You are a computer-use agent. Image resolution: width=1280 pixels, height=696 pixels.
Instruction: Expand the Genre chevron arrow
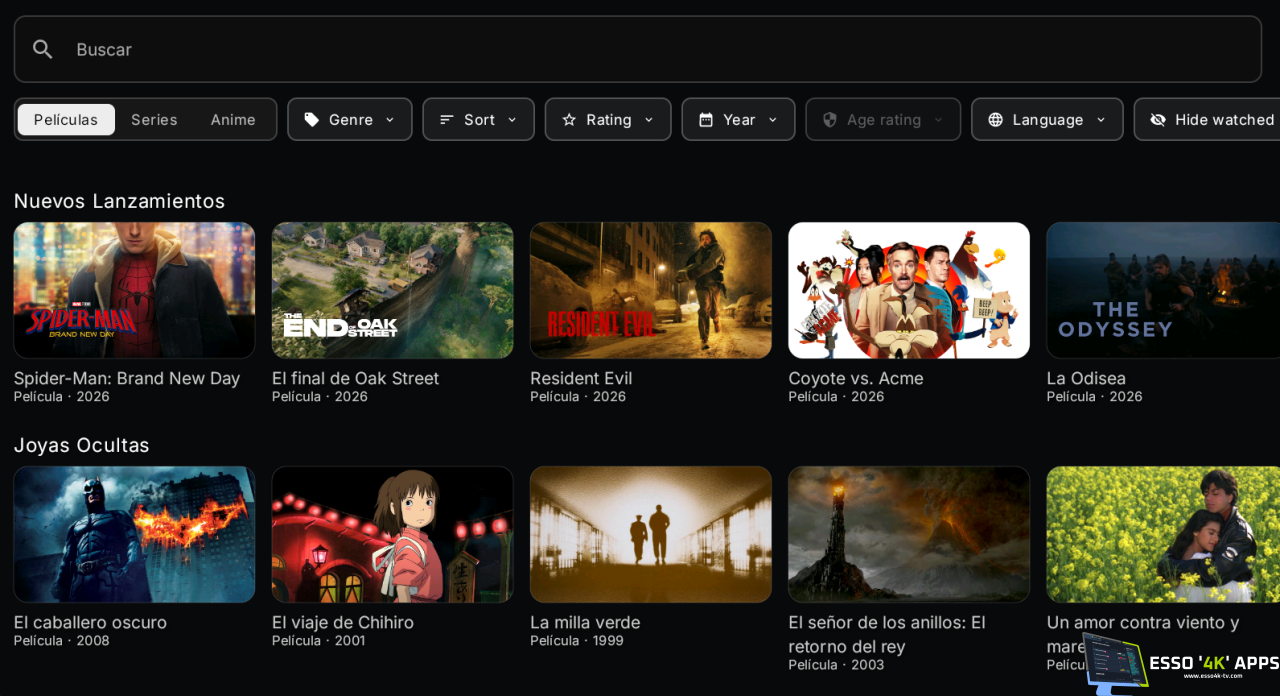(390, 120)
